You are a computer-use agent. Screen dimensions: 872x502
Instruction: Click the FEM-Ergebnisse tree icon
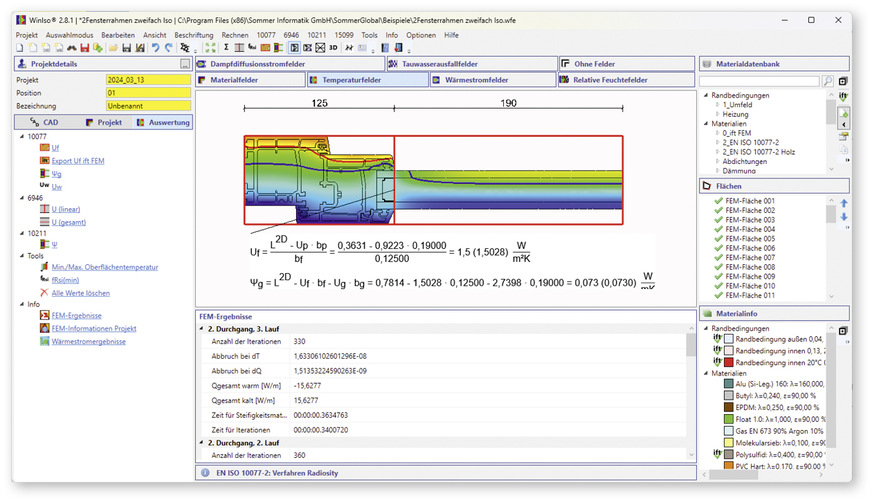pyautogui.click(x=44, y=315)
